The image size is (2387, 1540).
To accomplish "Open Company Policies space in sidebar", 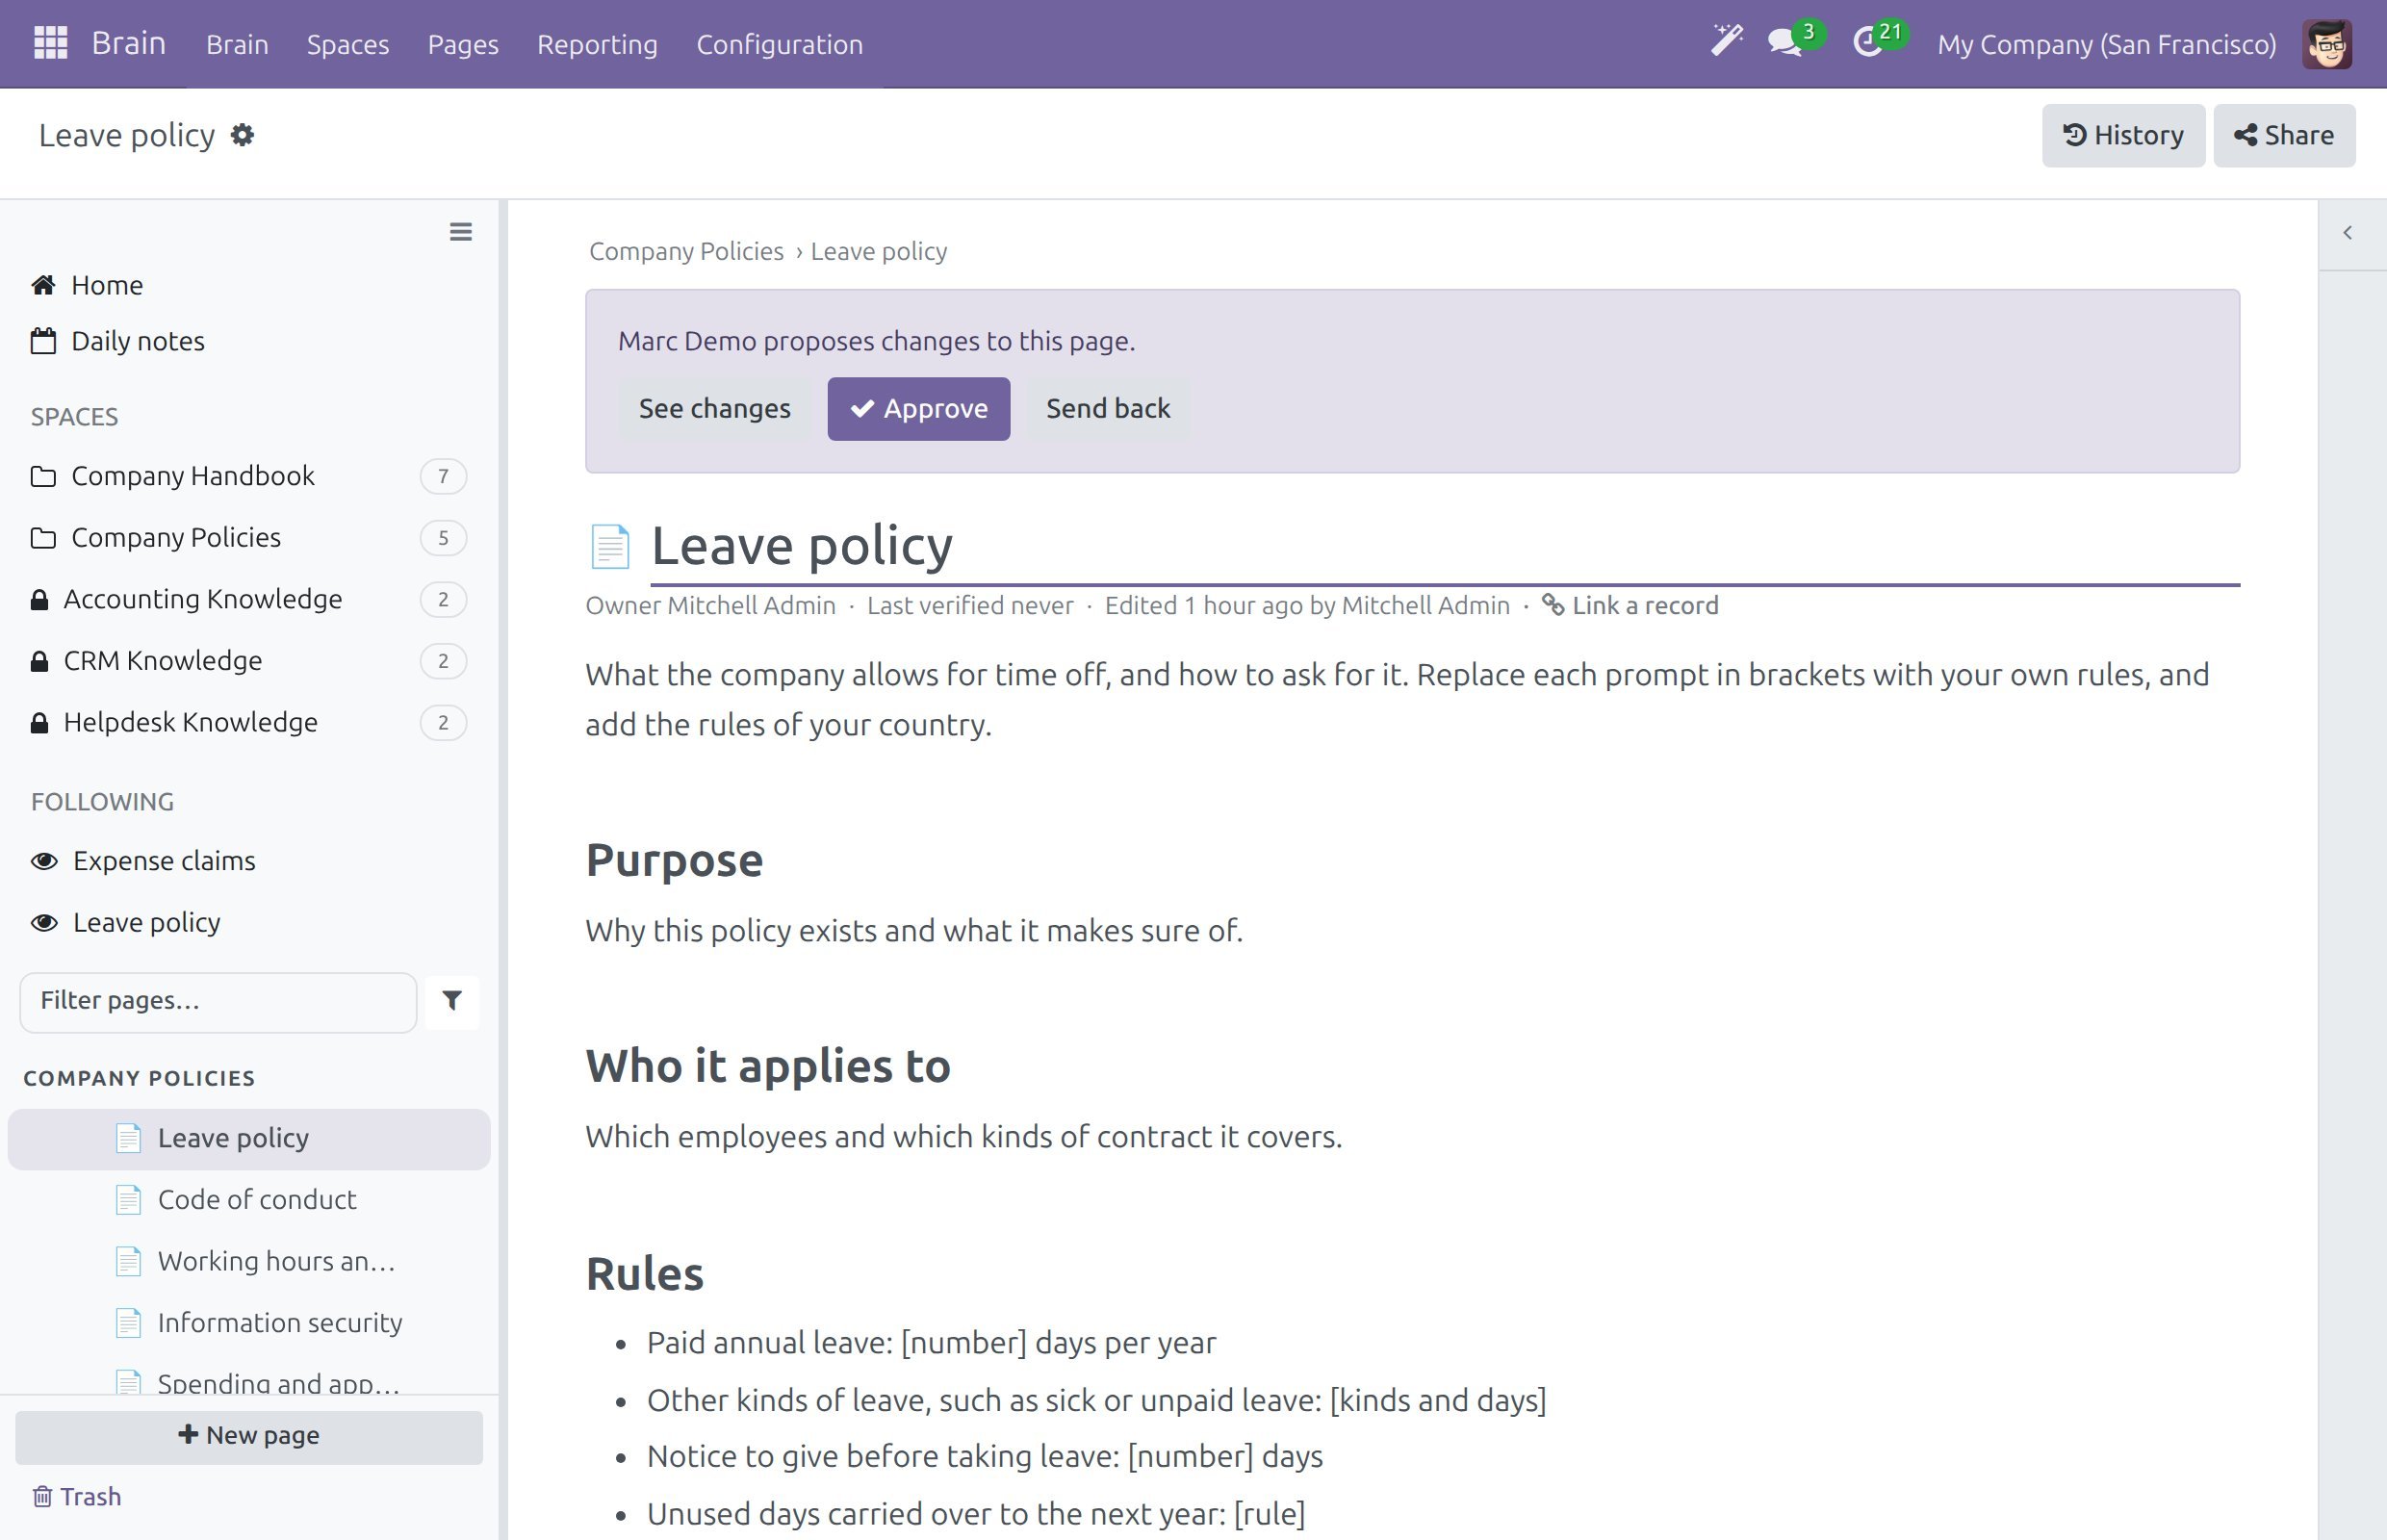I will 248,538.
